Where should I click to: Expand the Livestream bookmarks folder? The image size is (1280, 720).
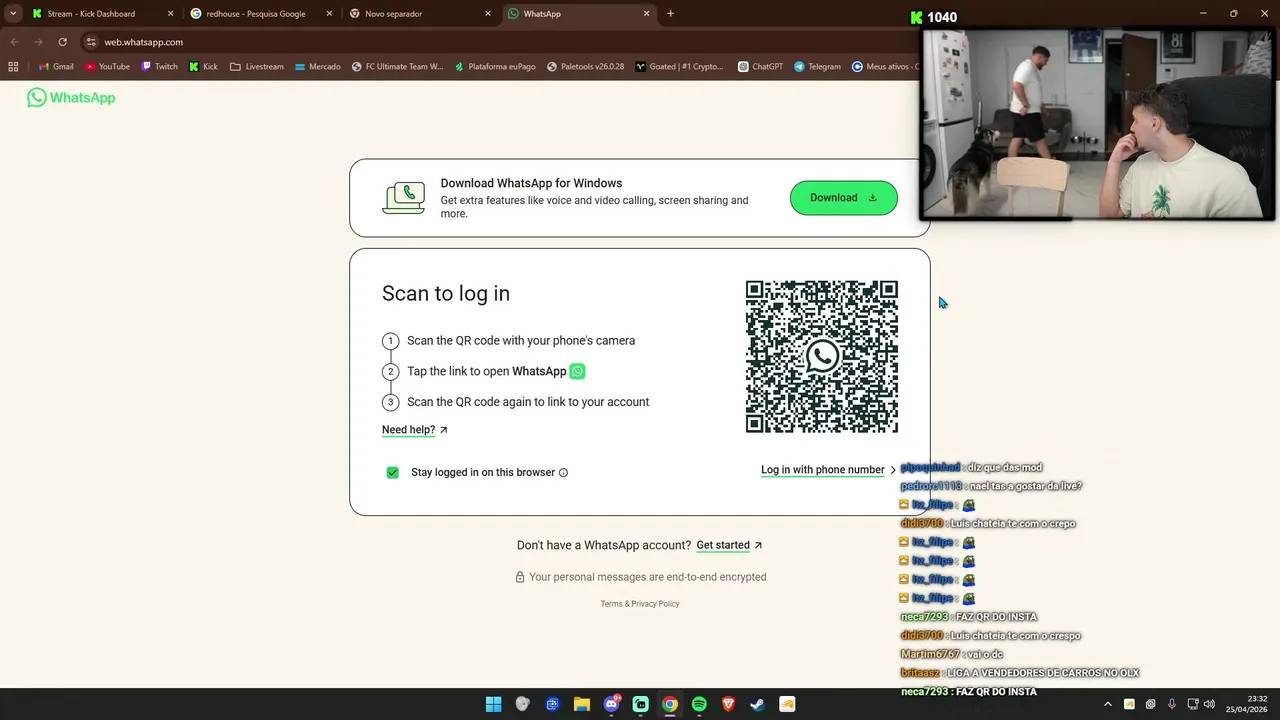pos(257,67)
